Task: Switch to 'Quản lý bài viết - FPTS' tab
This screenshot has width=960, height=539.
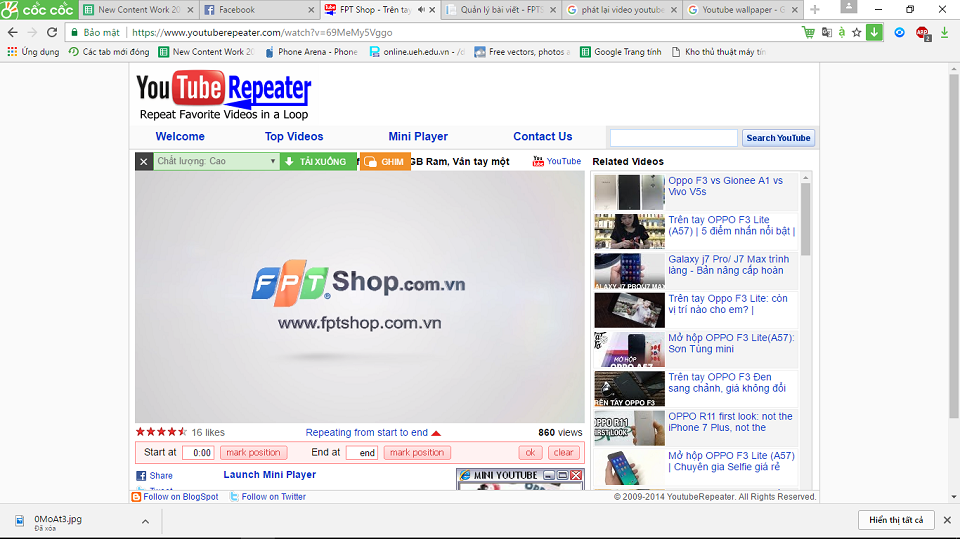Action: pos(501,10)
